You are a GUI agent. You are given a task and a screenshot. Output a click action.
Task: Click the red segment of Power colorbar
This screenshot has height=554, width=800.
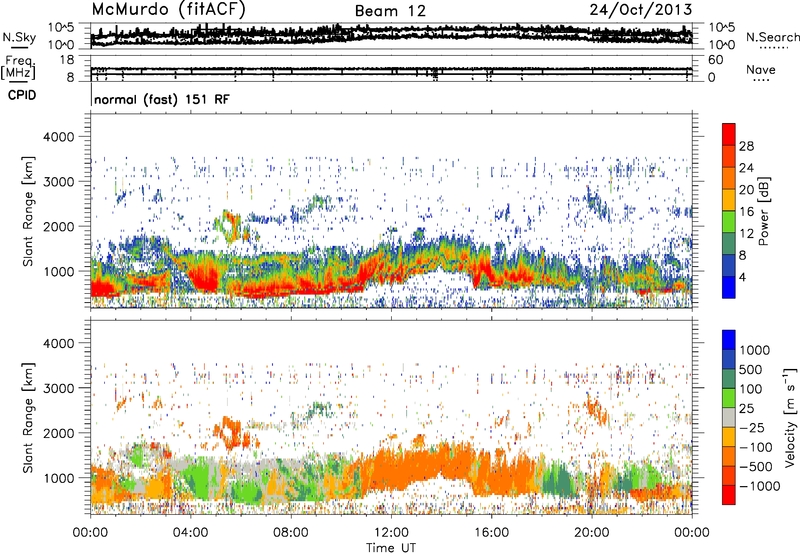[729, 135]
